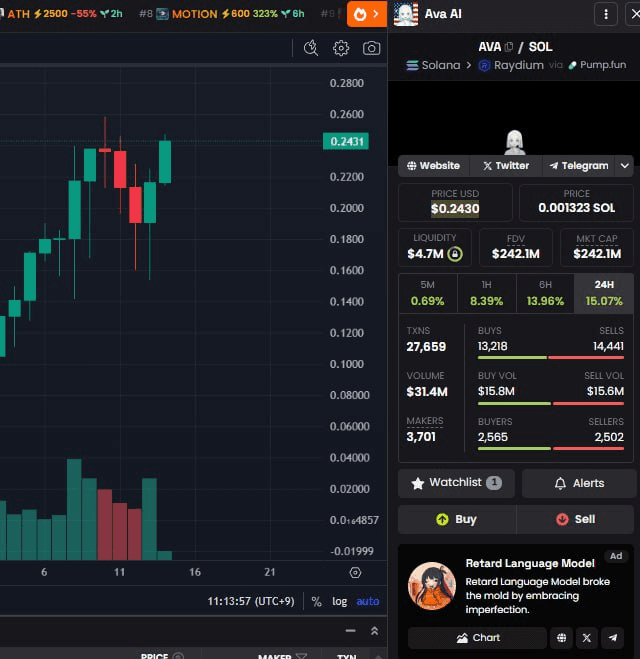Screen dimensions: 640x659
Task: Open the three-dot options menu for Ava AI
Action: click(606, 14)
